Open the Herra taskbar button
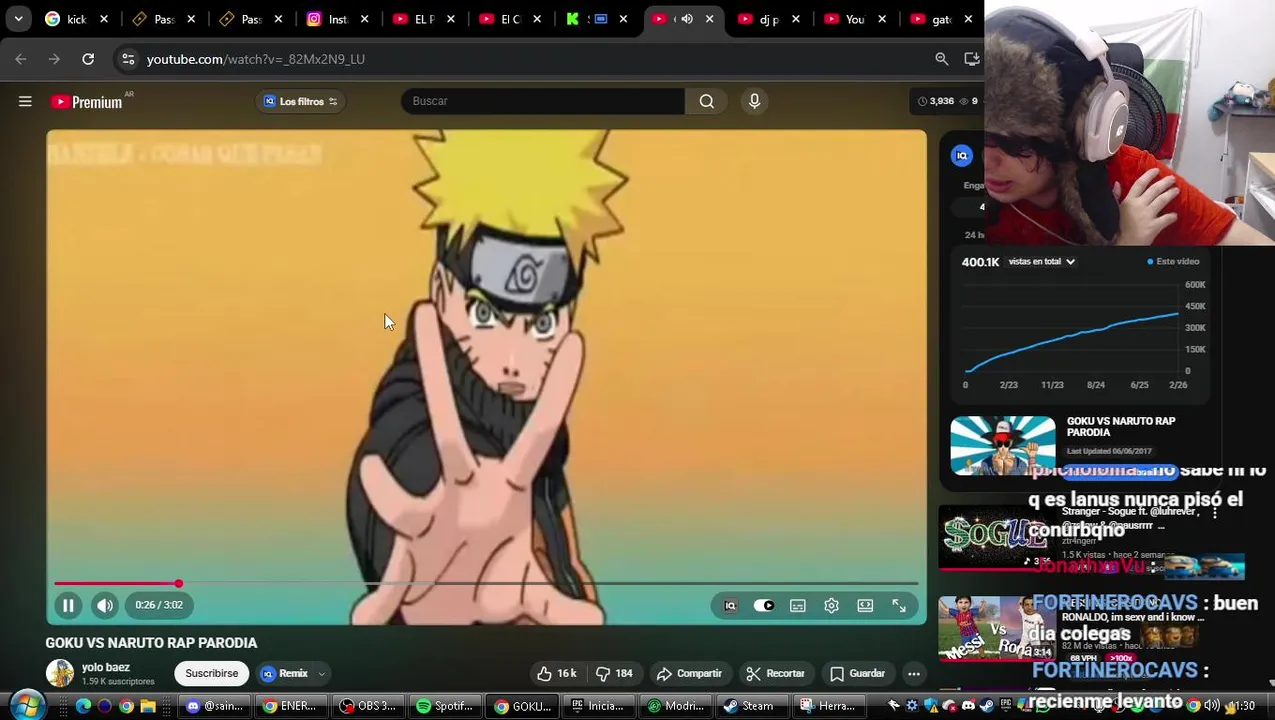 pyautogui.click(x=828, y=706)
